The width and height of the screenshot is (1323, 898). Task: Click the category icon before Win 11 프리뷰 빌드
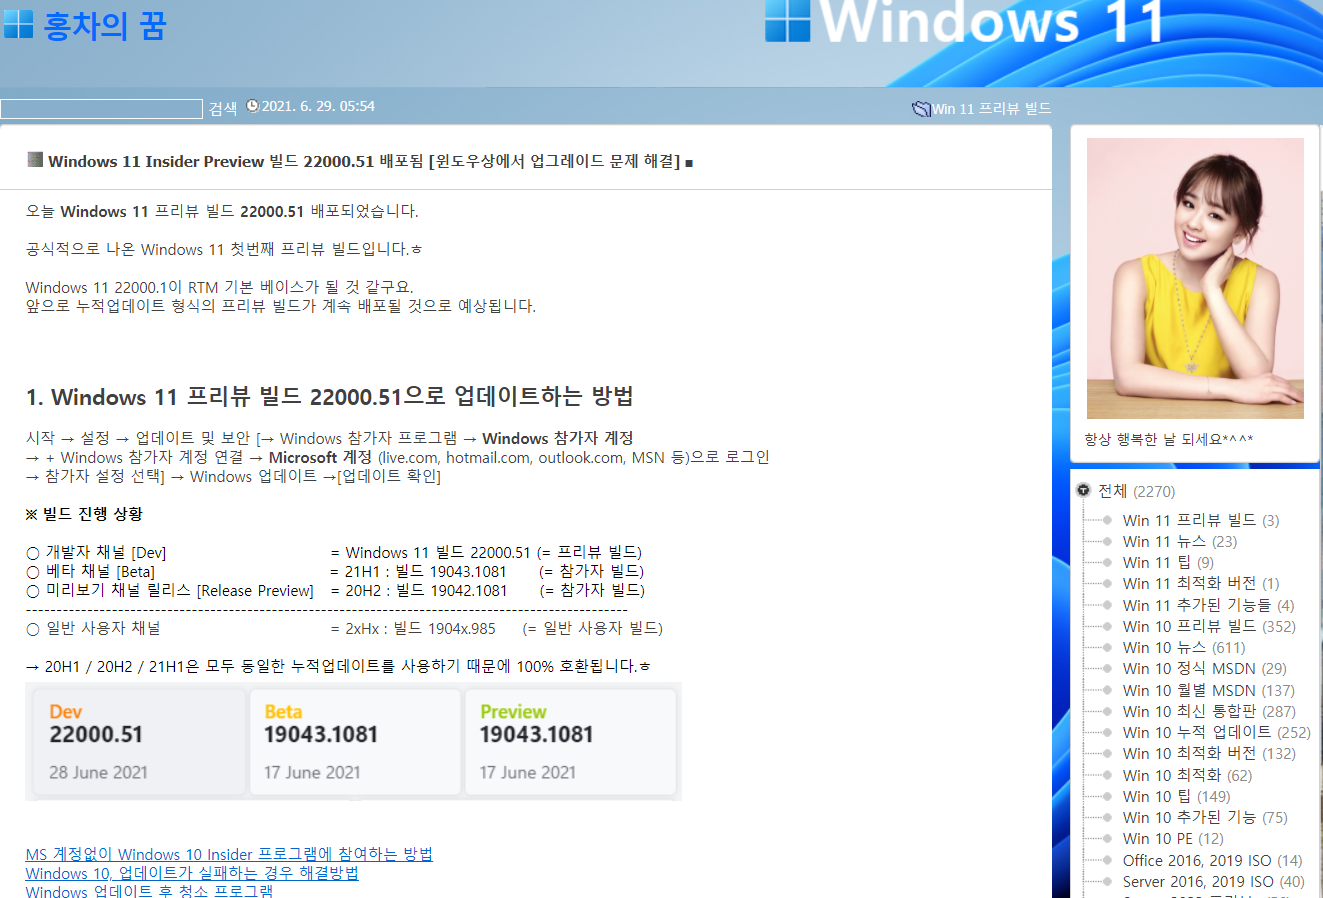coord(921,109)
